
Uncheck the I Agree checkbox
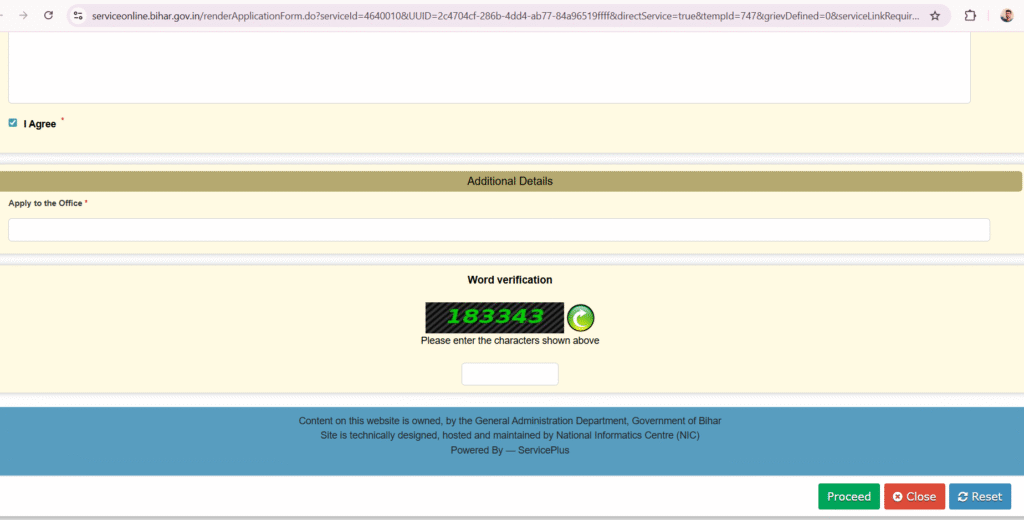(12, 123)
